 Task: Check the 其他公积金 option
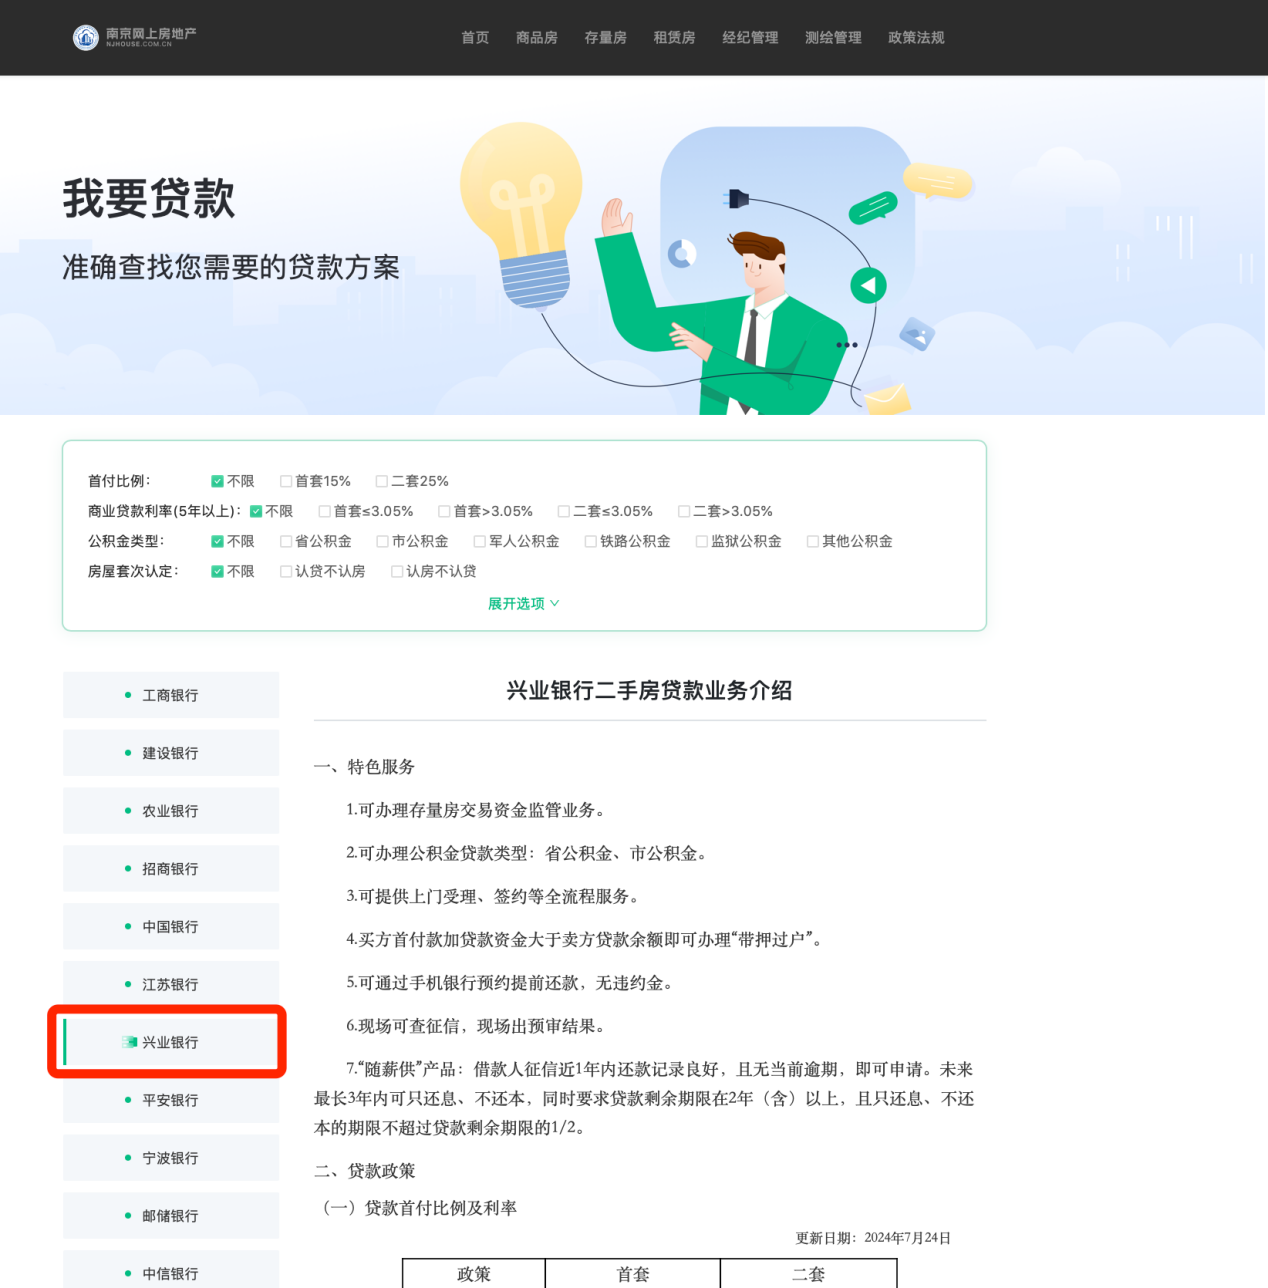point(813,542)
